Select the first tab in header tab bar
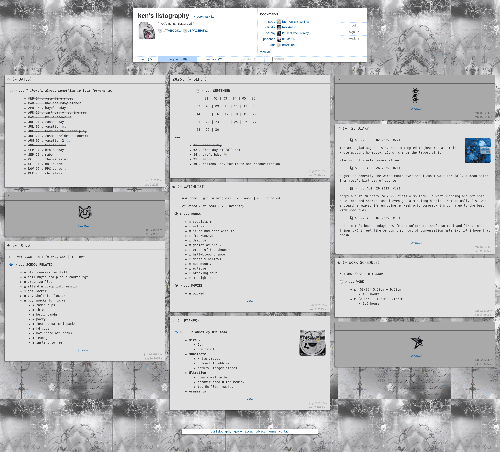The width and height of the screenshot is (500, 452). 146,59
